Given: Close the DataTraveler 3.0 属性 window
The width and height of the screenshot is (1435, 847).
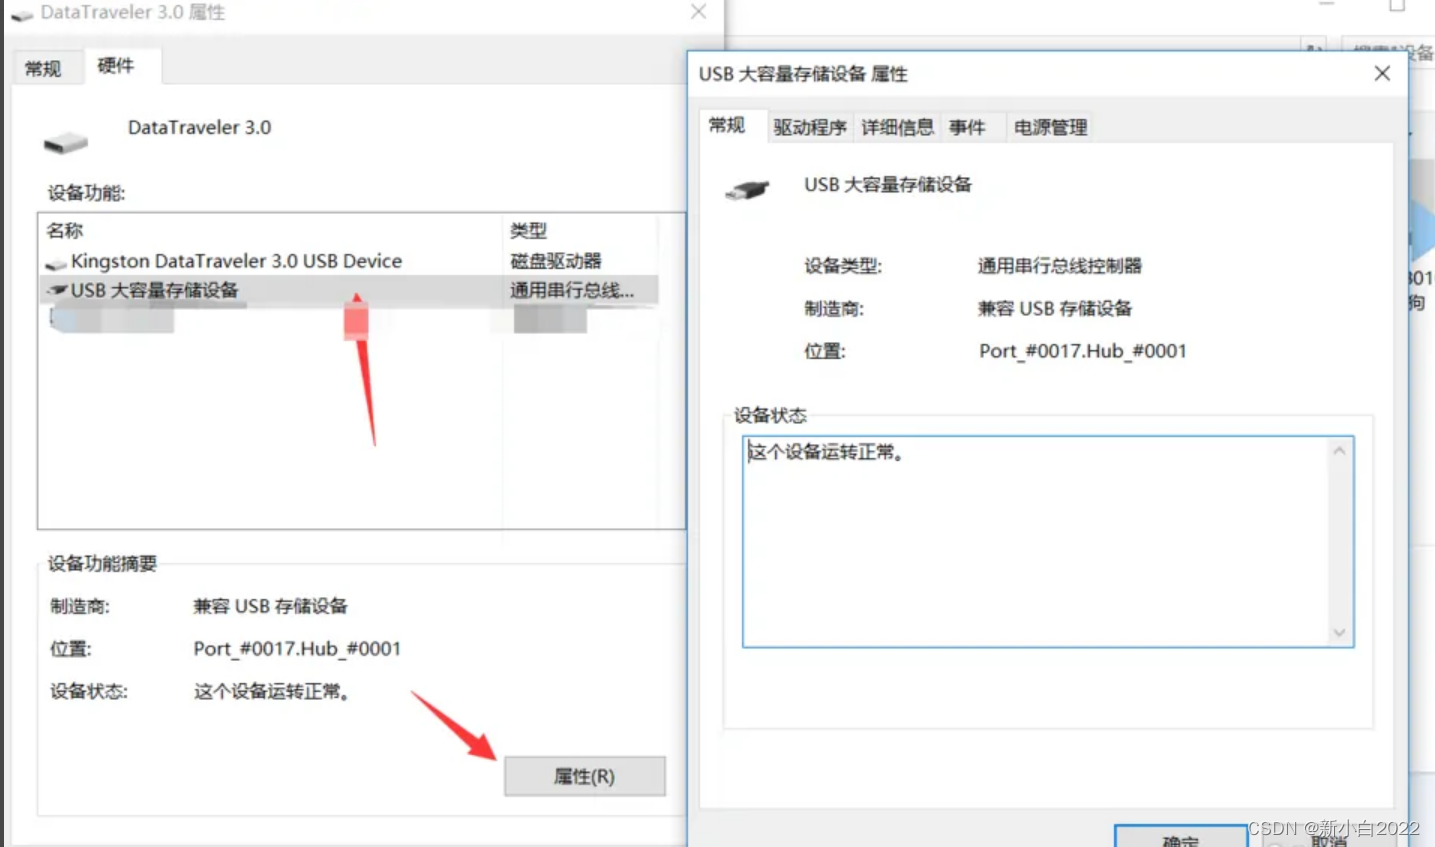Looking at the screenshot, I should point(698,12).
